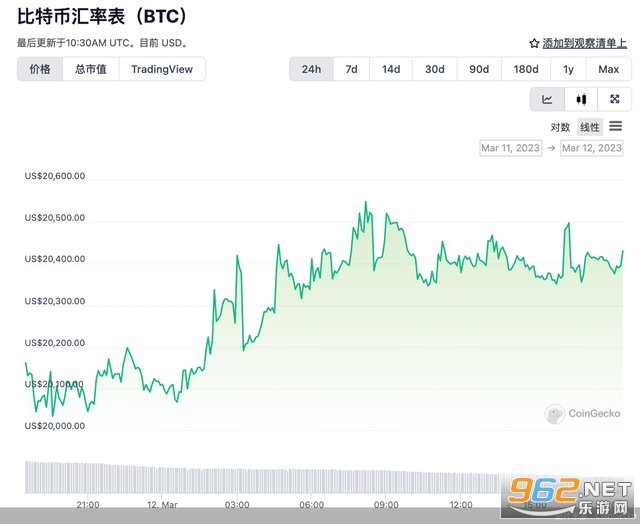The image size is (640, 524).
Task: Click the US$20,500.00 axis label
Action: click(x=55, y=218)
